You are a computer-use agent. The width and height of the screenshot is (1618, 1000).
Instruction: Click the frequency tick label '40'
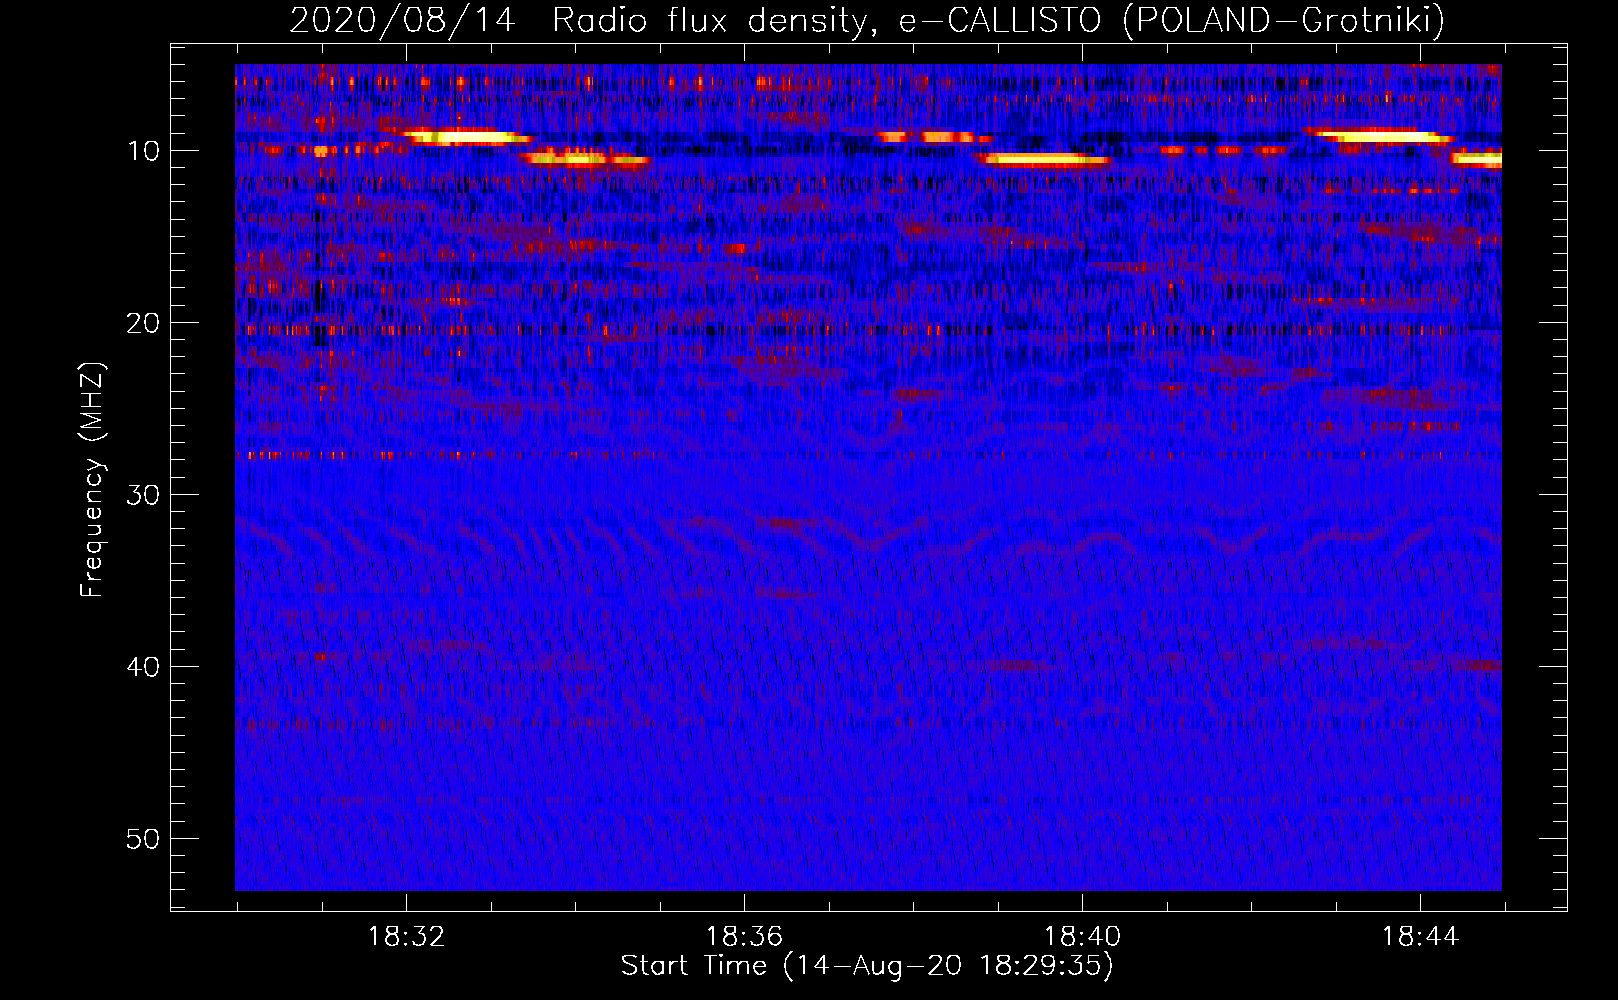144,667
